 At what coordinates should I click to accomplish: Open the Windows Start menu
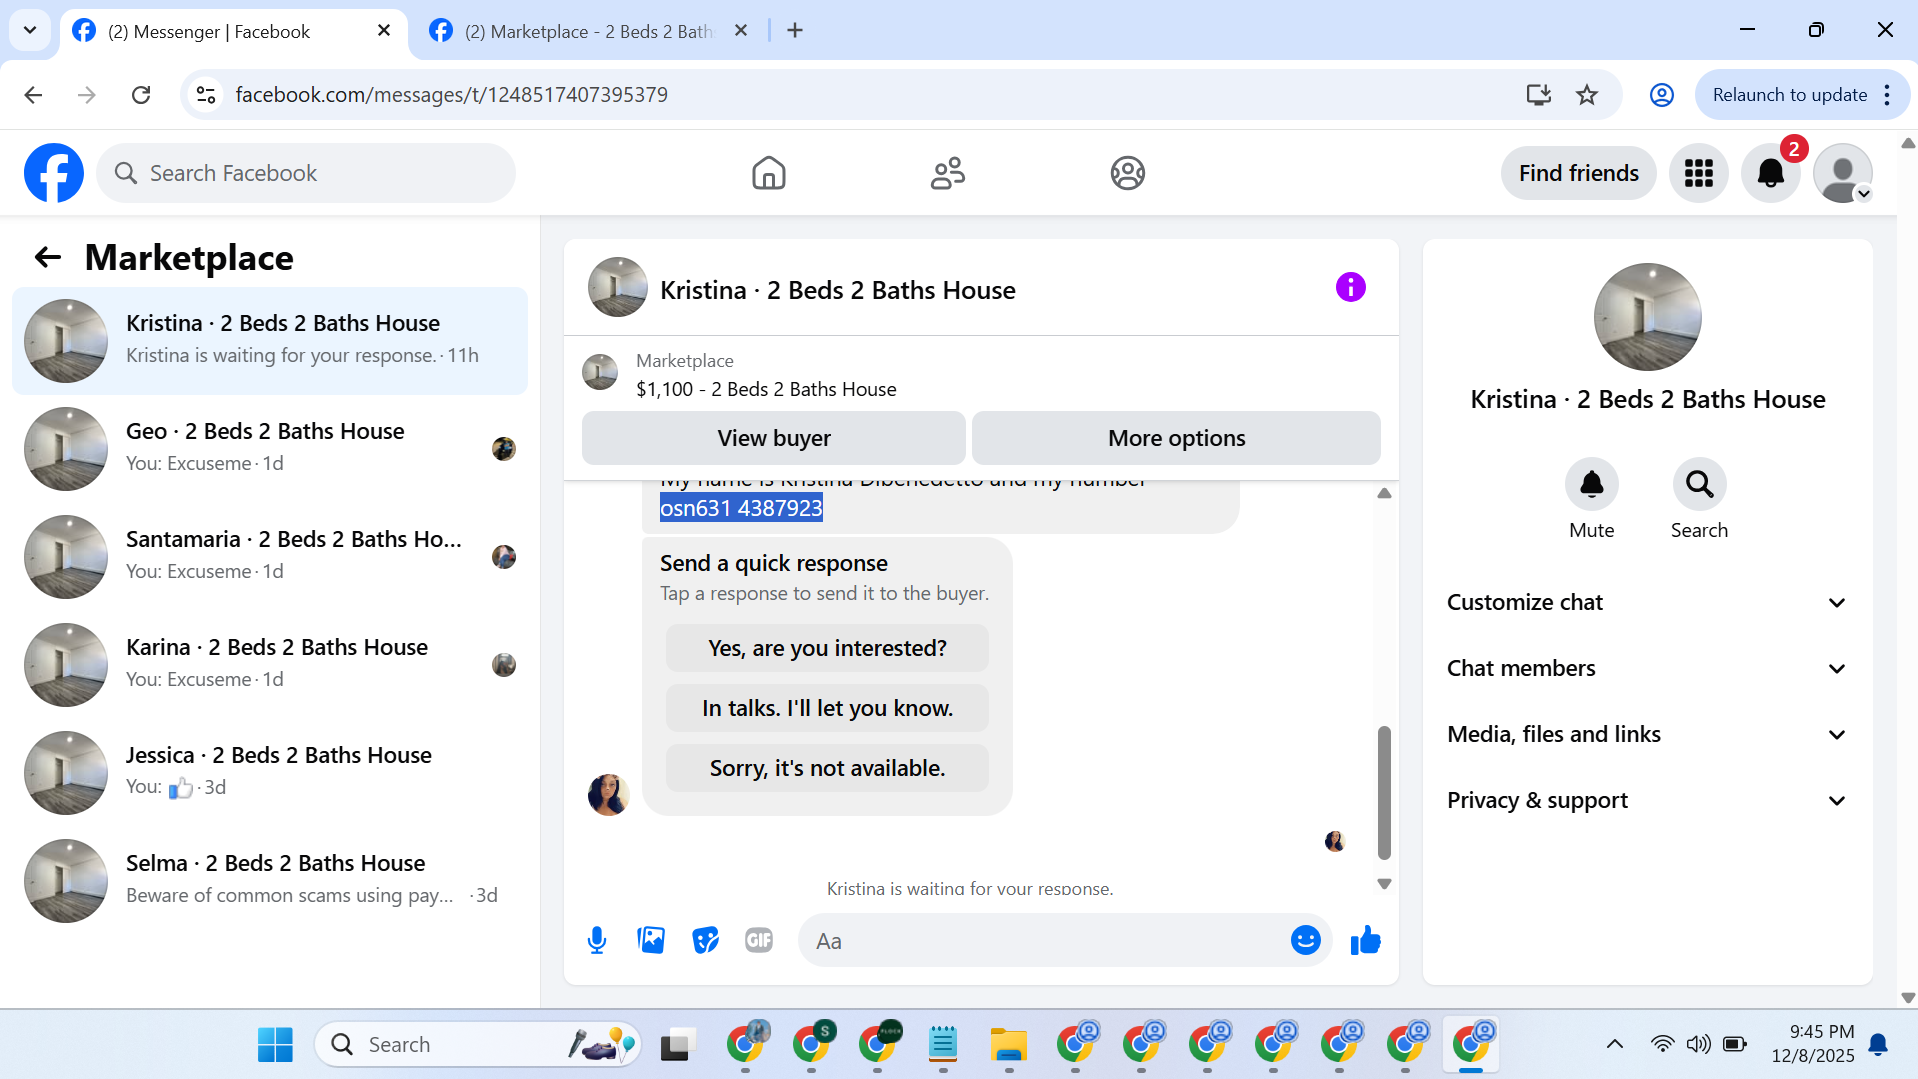point(275,1044)
